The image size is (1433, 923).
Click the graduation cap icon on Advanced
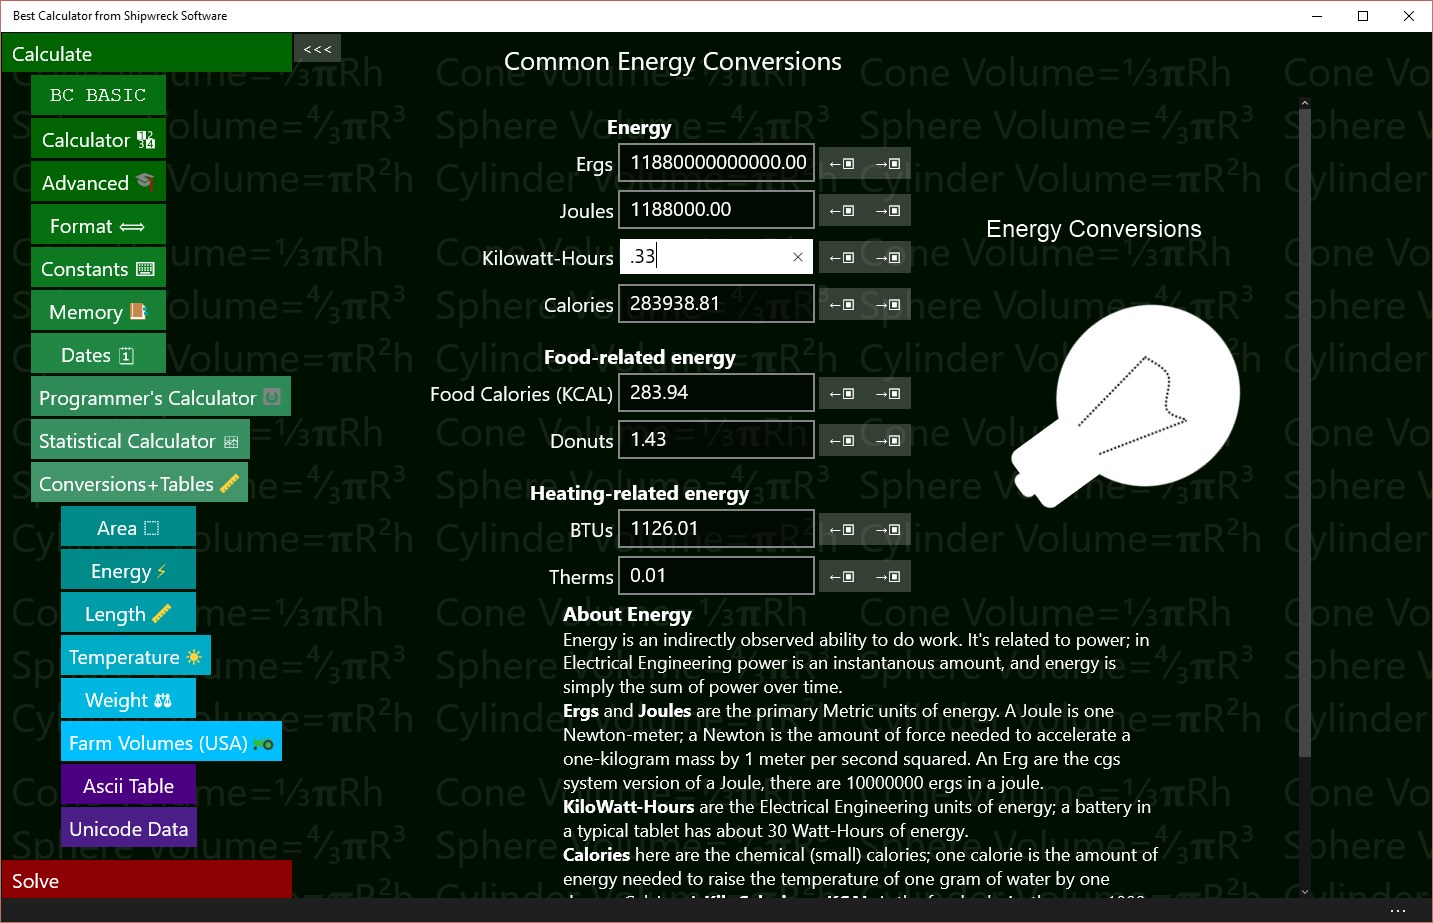146,182
